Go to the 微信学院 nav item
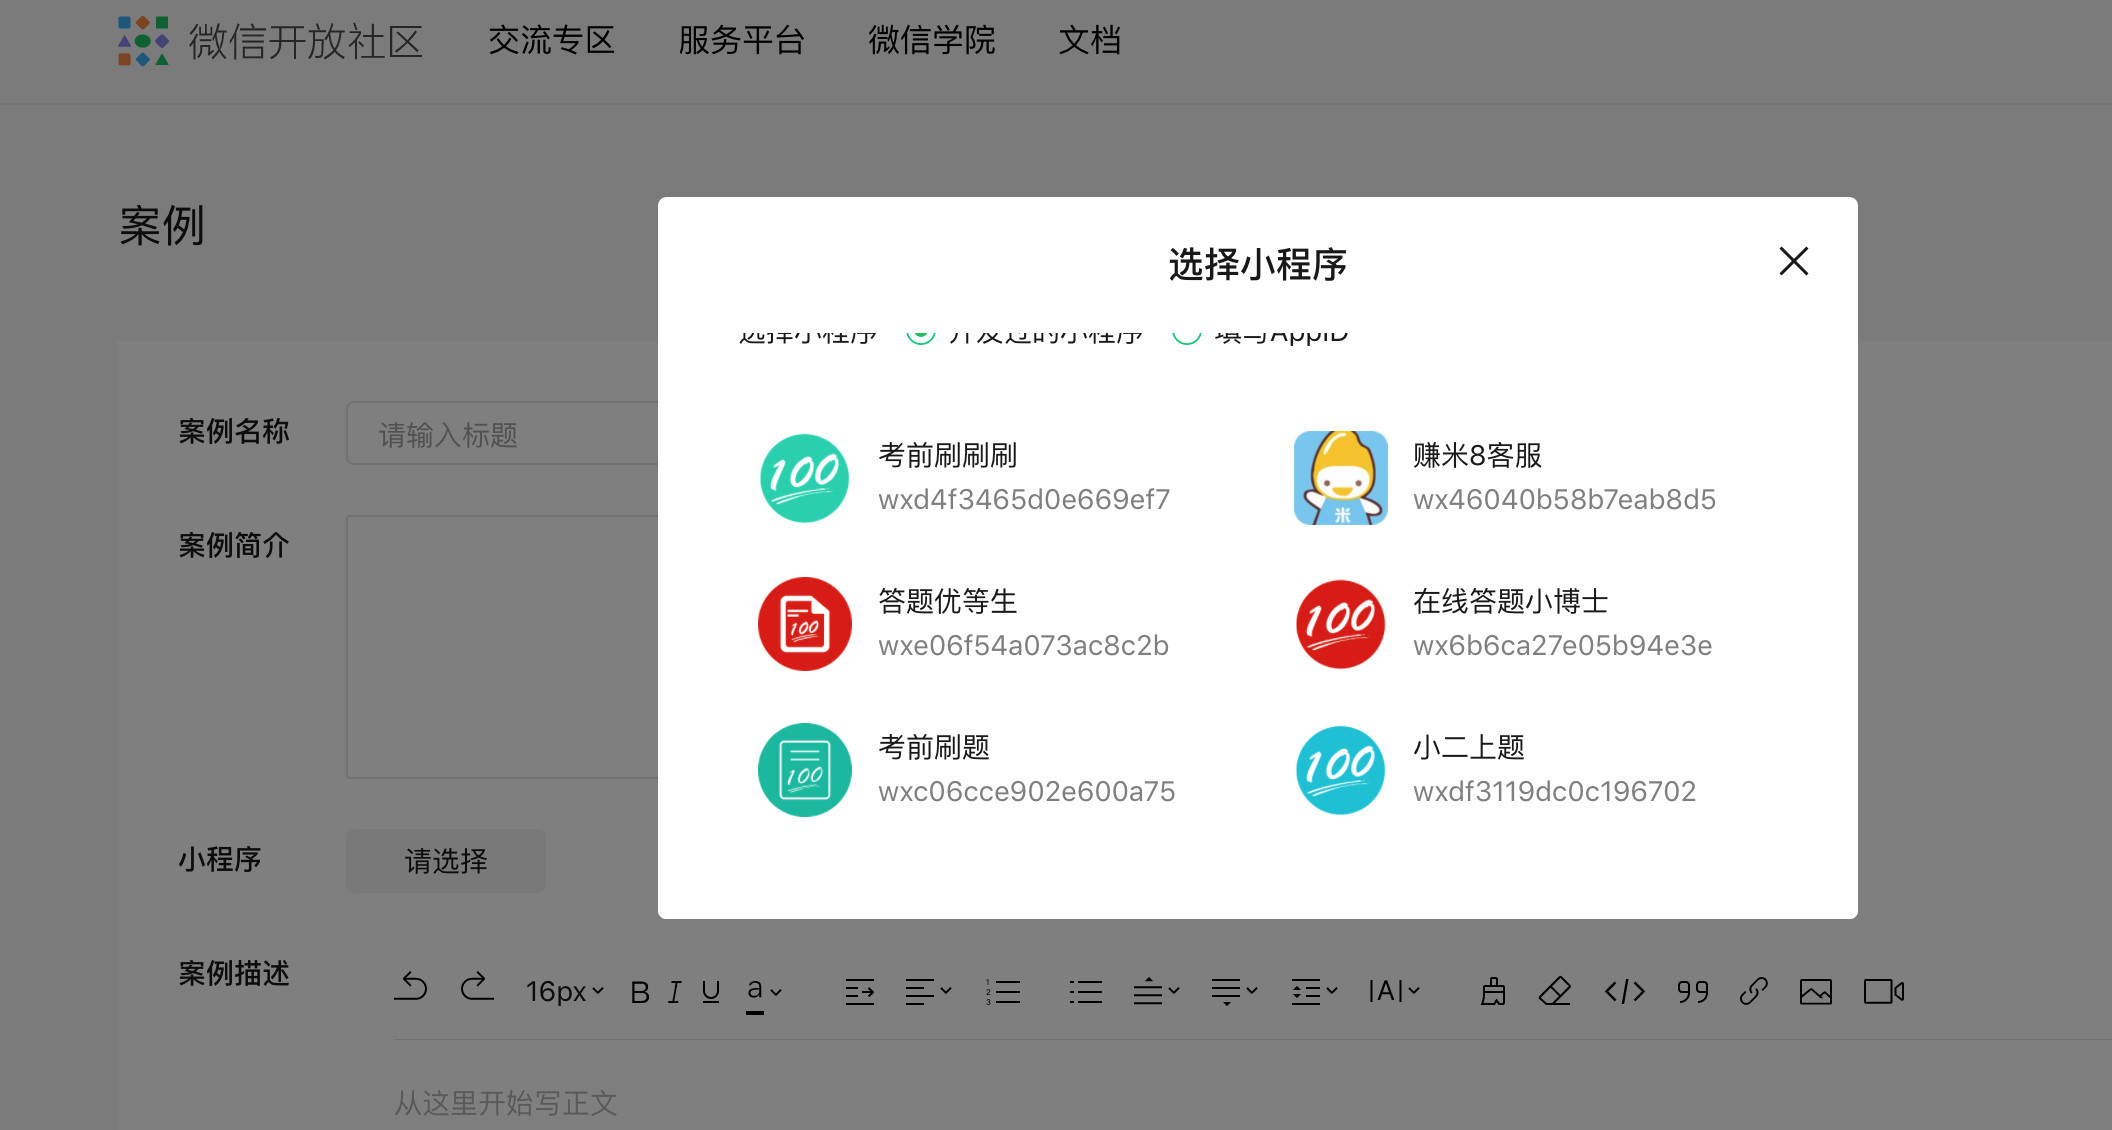Image resolution: width=2112 pixels, height=1130 pixels. pos(931,41)
